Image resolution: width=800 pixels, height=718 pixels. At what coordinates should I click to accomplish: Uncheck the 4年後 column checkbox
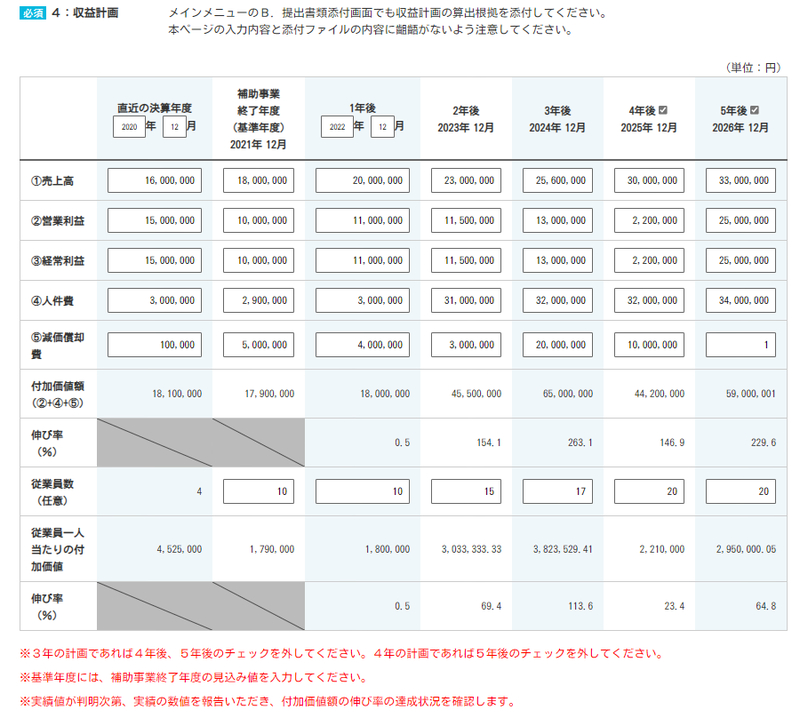[663, 110]
